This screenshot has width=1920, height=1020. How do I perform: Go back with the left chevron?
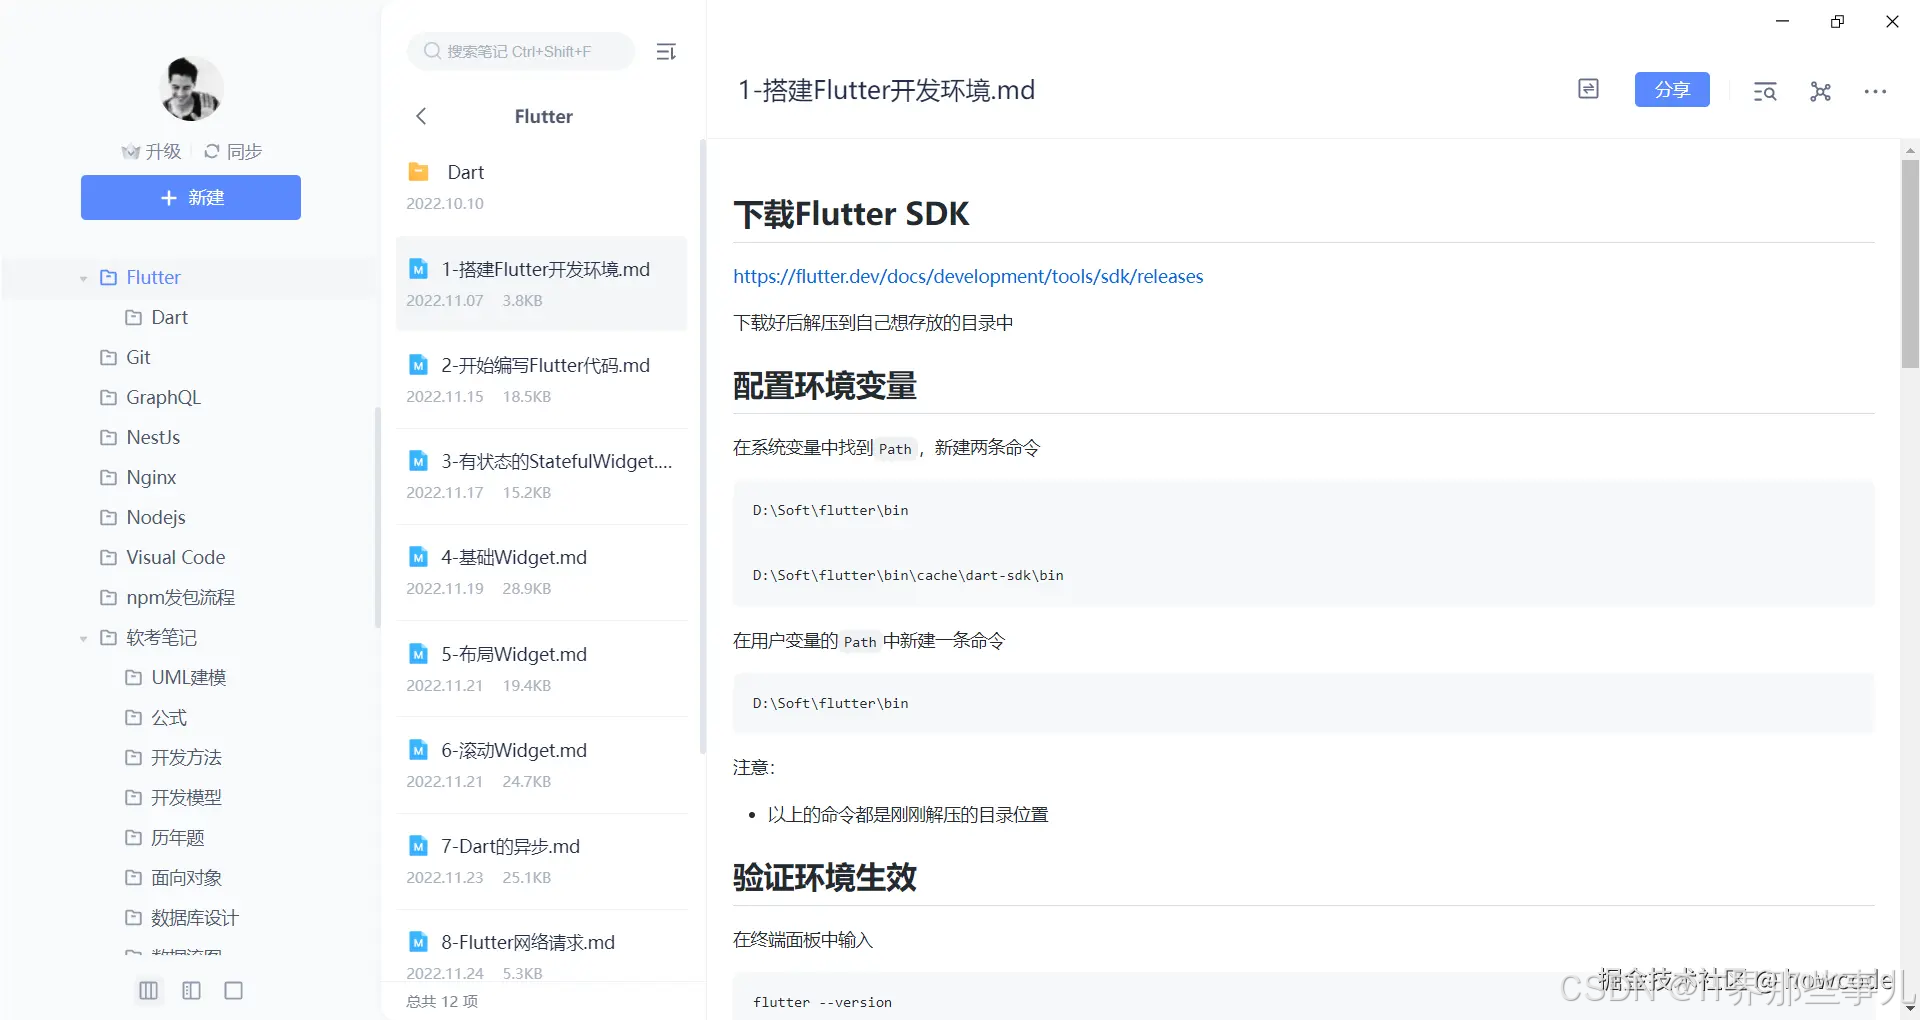[421, 116]
